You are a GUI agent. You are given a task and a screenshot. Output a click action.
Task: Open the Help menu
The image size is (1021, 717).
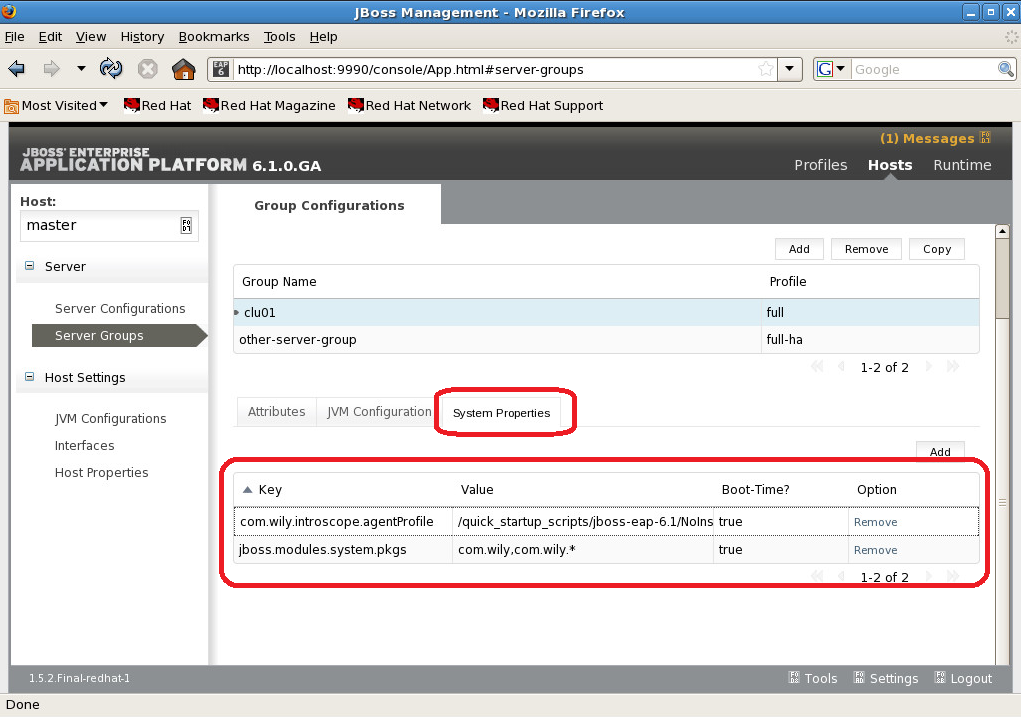coord(323,36)
